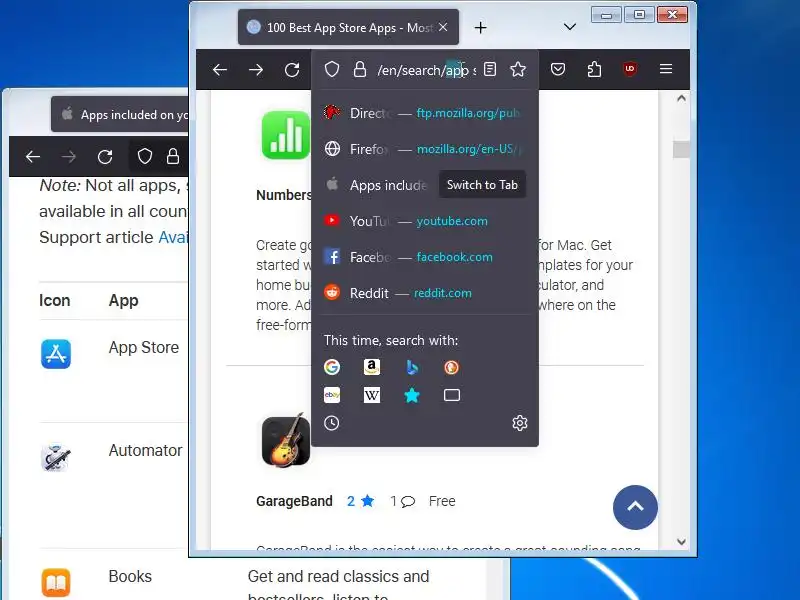
Task: Search history with the clock icon
Action: [x=332, y=423]
